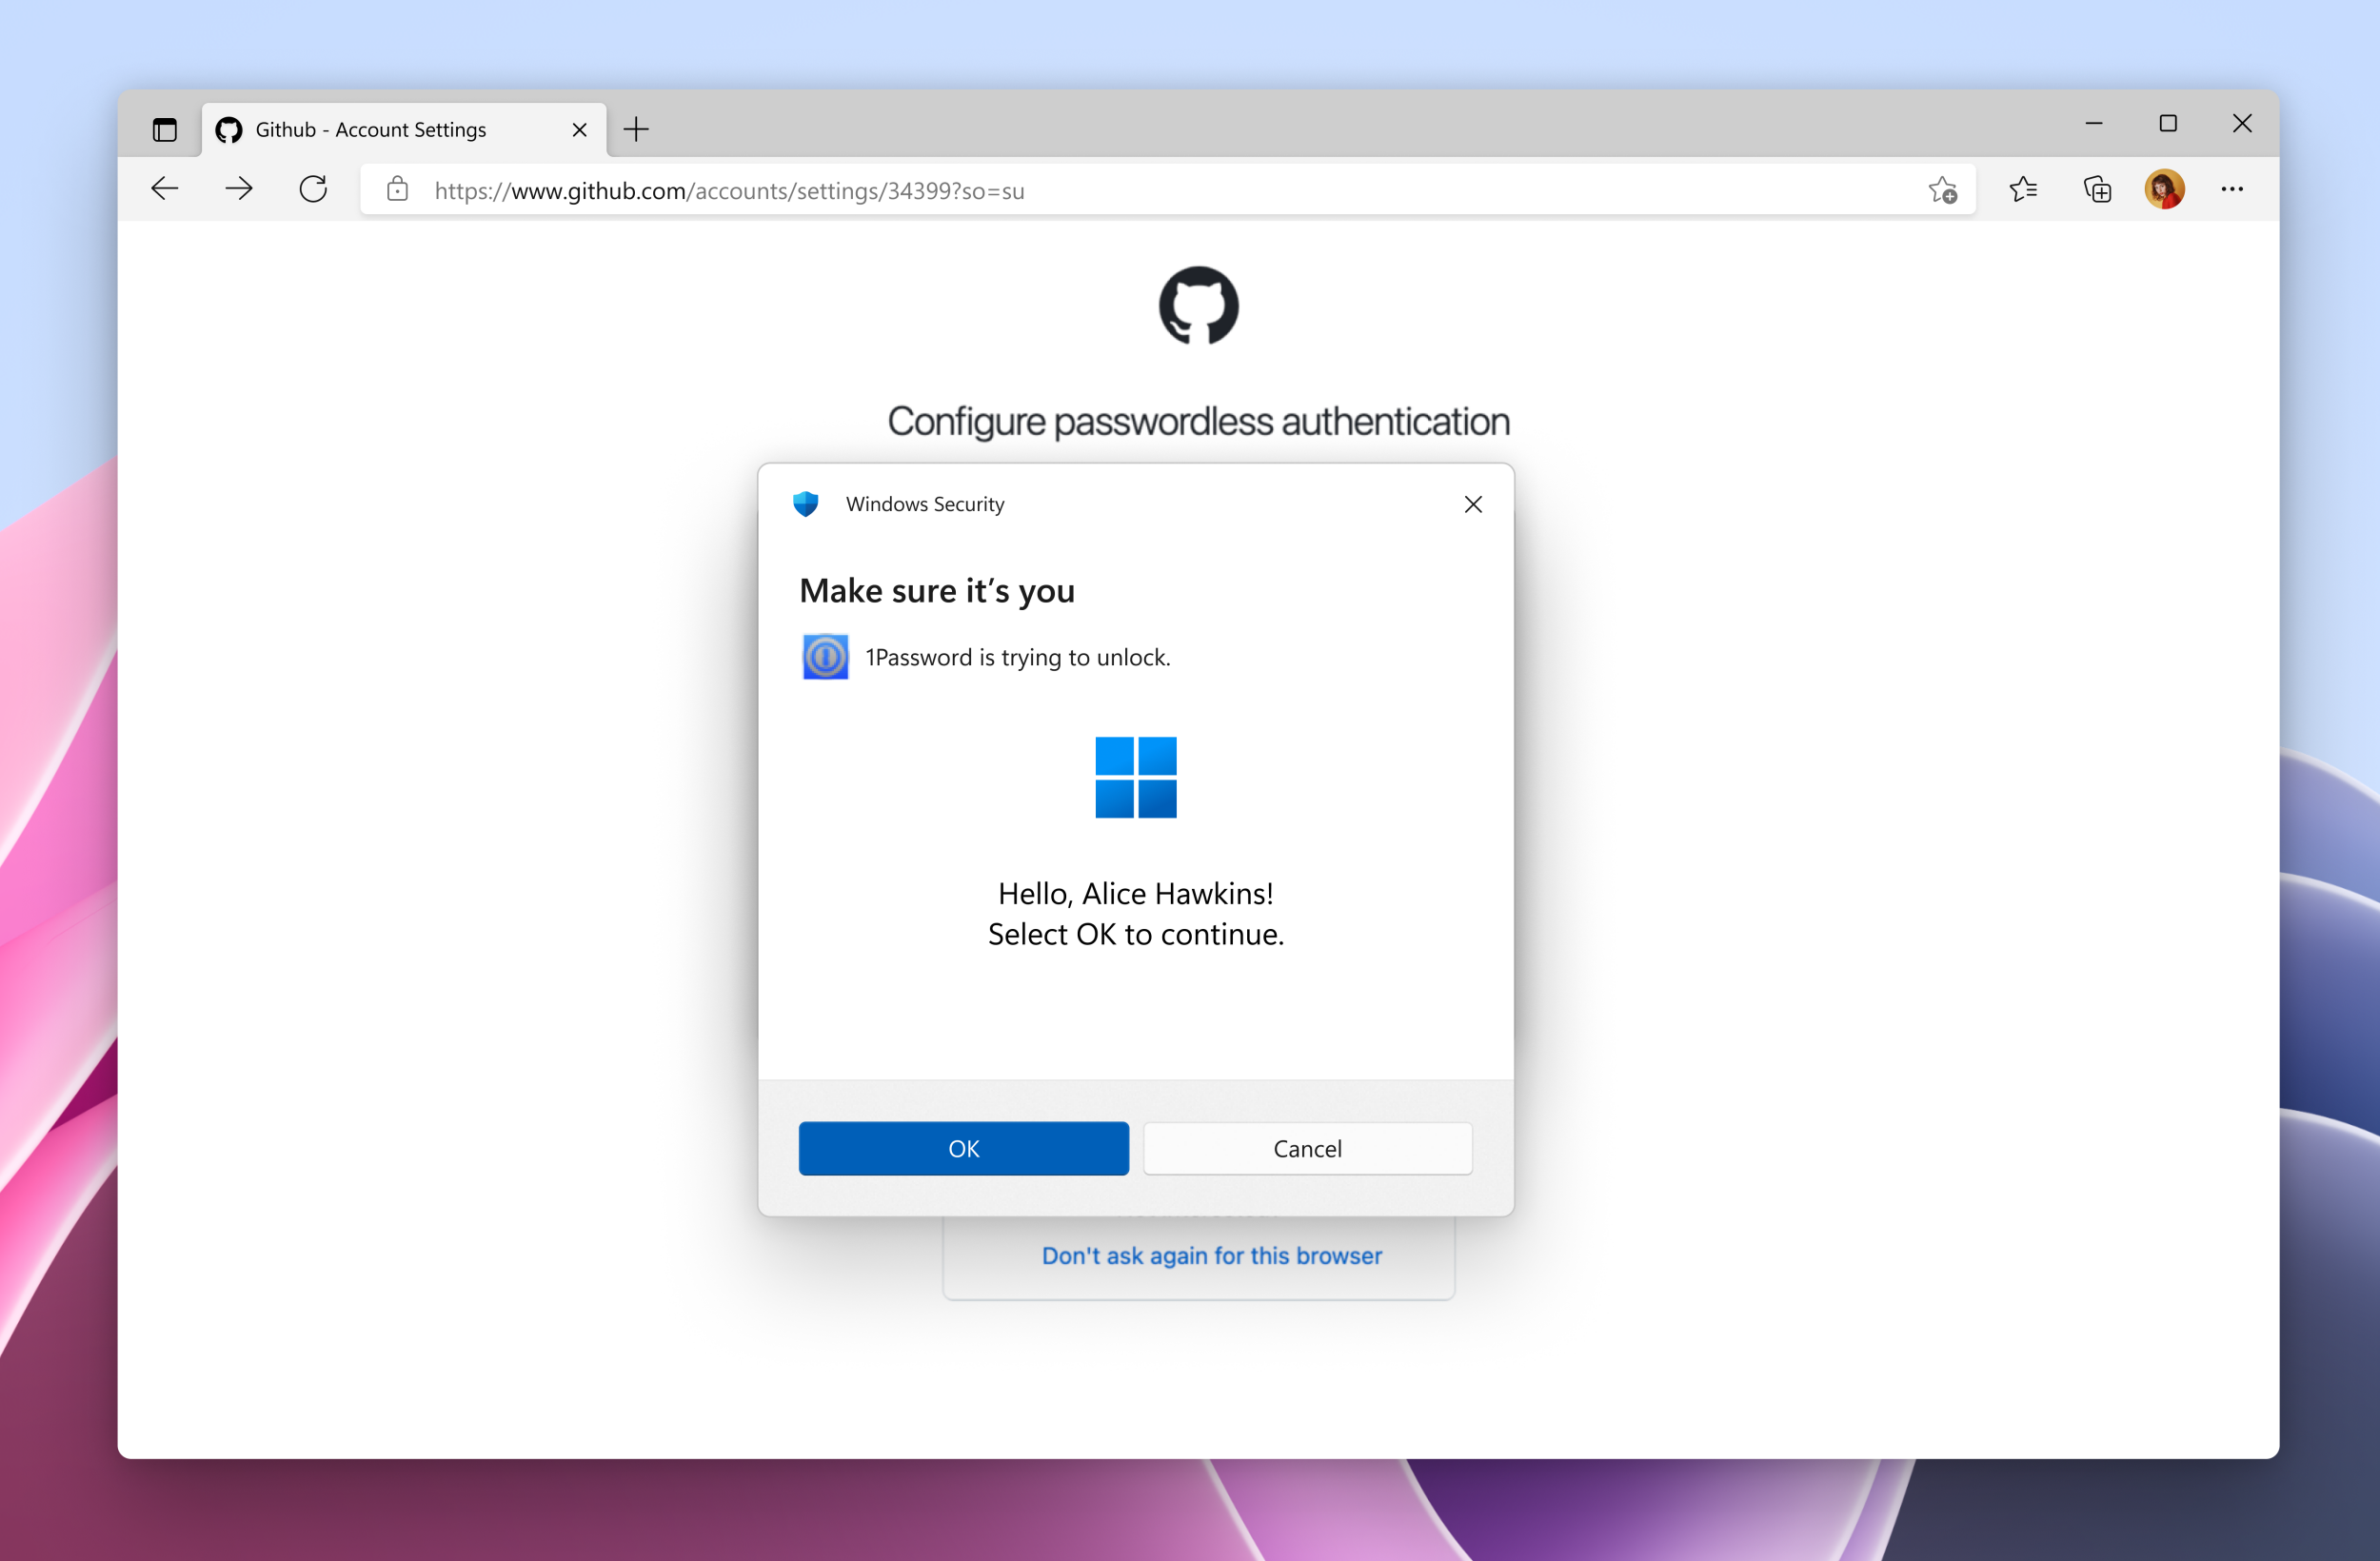
Task: Refresh the GitHub page
Action: click(x=313, y=189)
